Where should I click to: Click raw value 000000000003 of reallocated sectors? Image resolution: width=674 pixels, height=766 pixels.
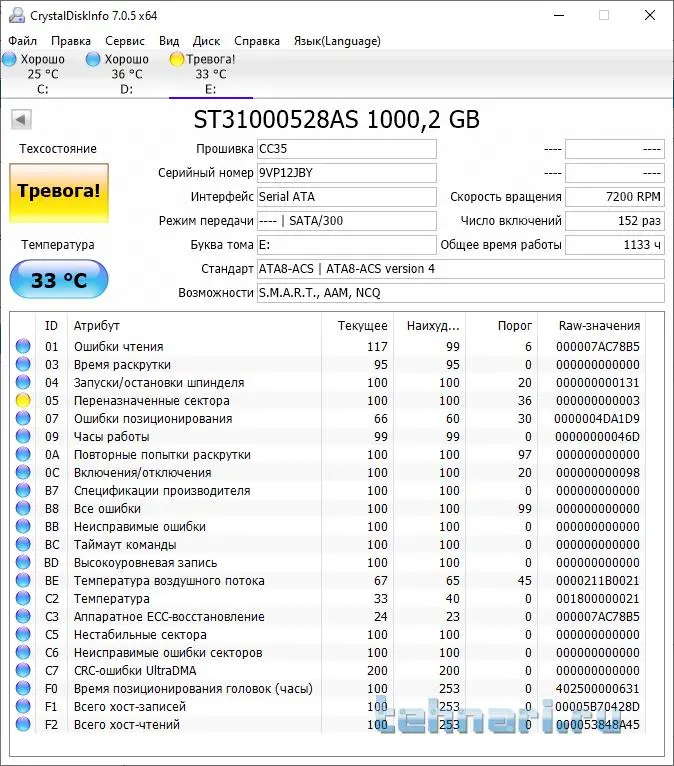coord(598,401)
